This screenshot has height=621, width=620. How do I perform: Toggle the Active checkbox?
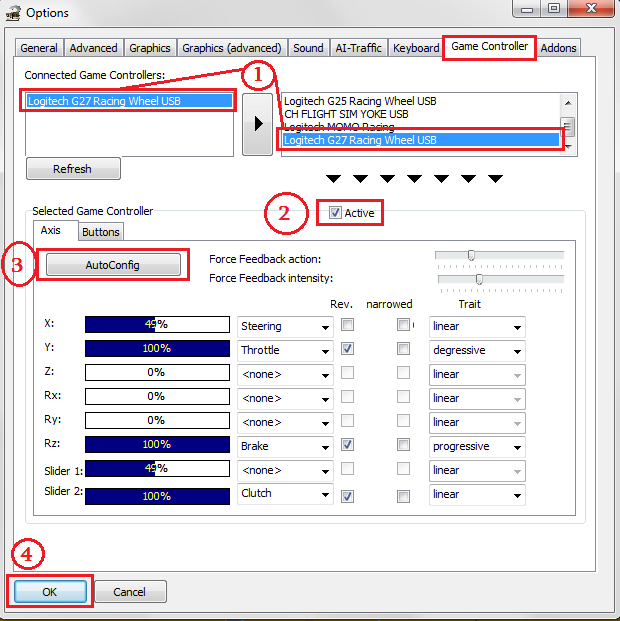tap(335, 213)
